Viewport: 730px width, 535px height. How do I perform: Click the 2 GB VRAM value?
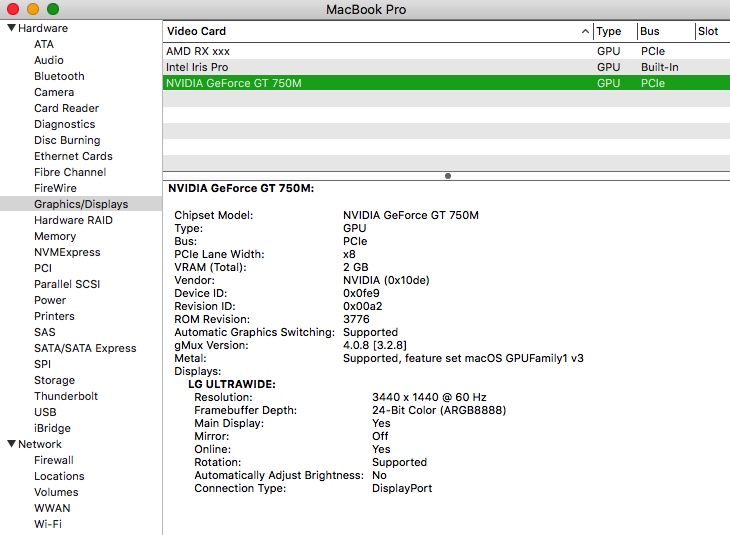click(x=356, y=267)
